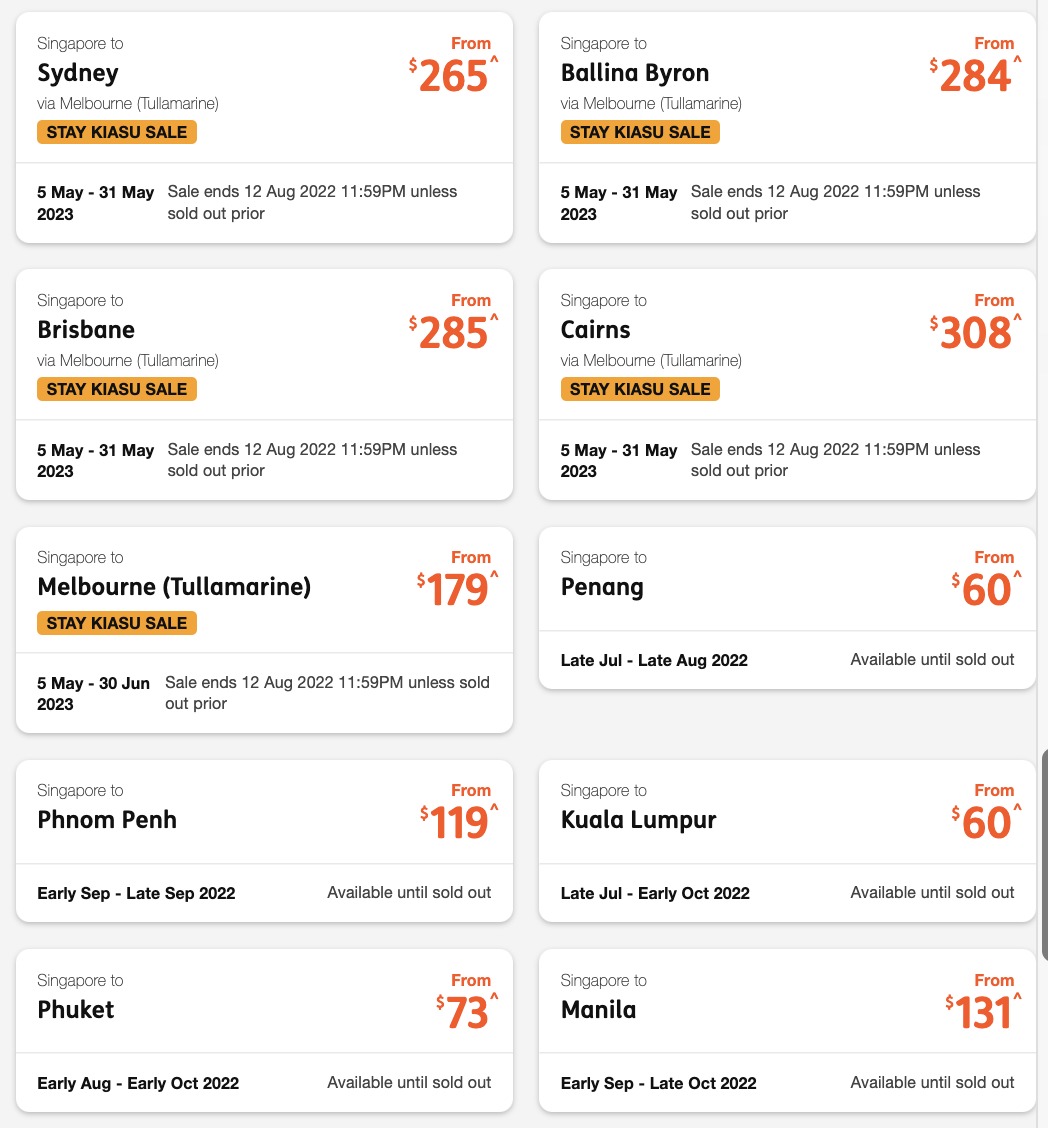Click the $119 Phnom Penh fare price
Screen dimensions: 1048x1128
pos(458,823)
